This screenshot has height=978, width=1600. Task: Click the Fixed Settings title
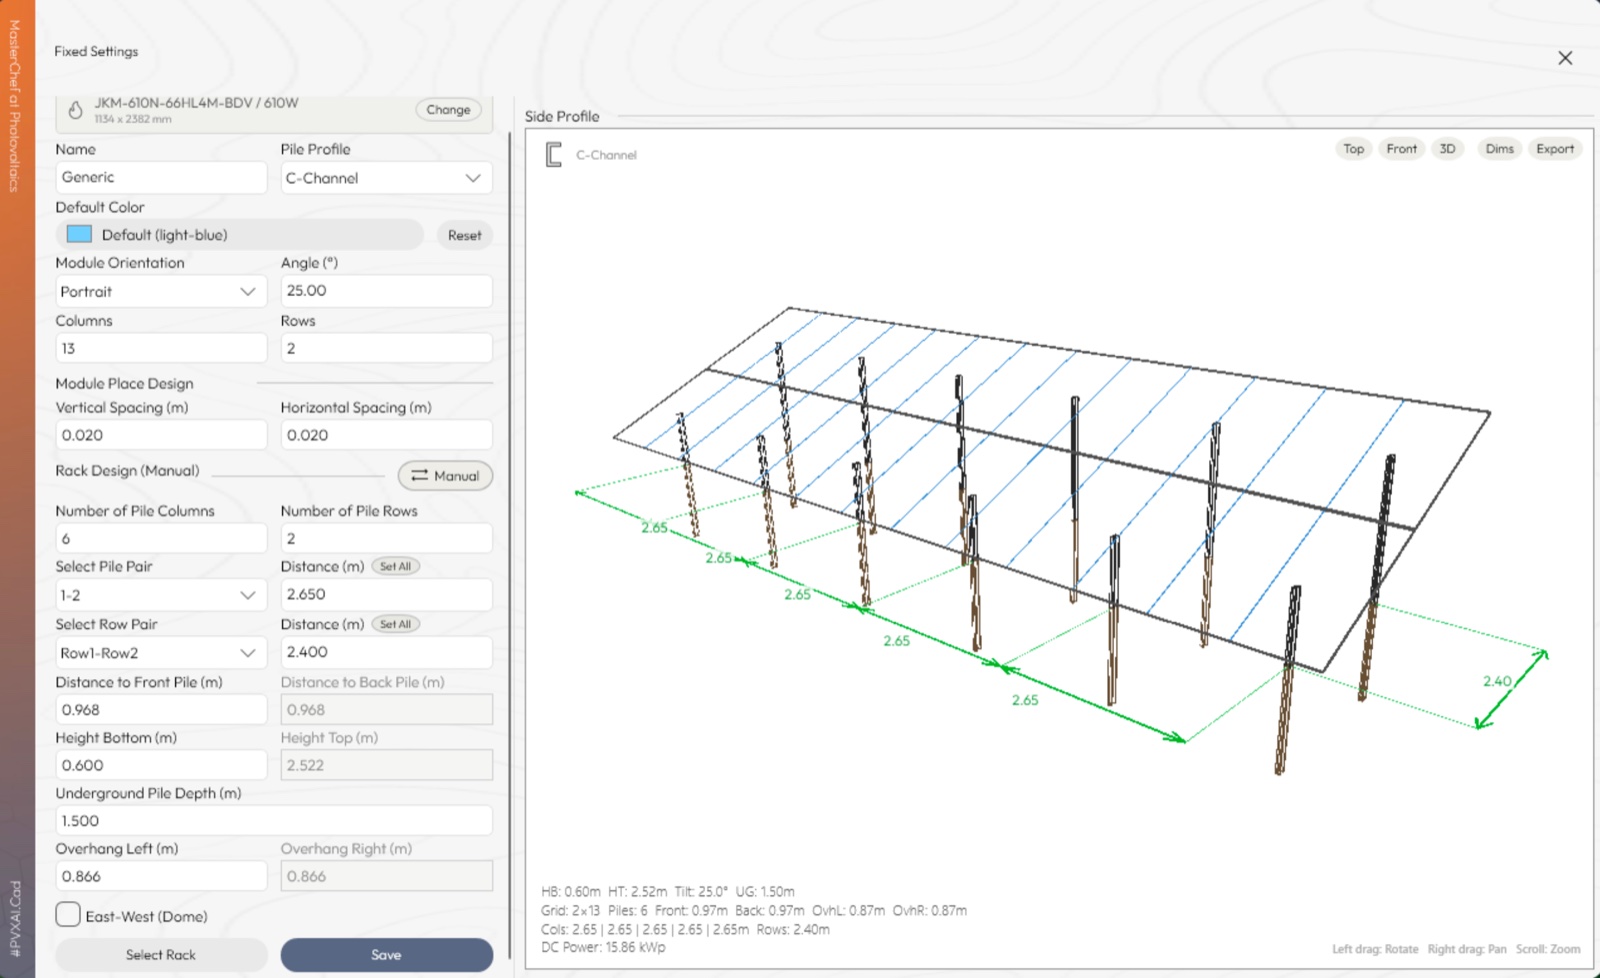coord(96,51)
